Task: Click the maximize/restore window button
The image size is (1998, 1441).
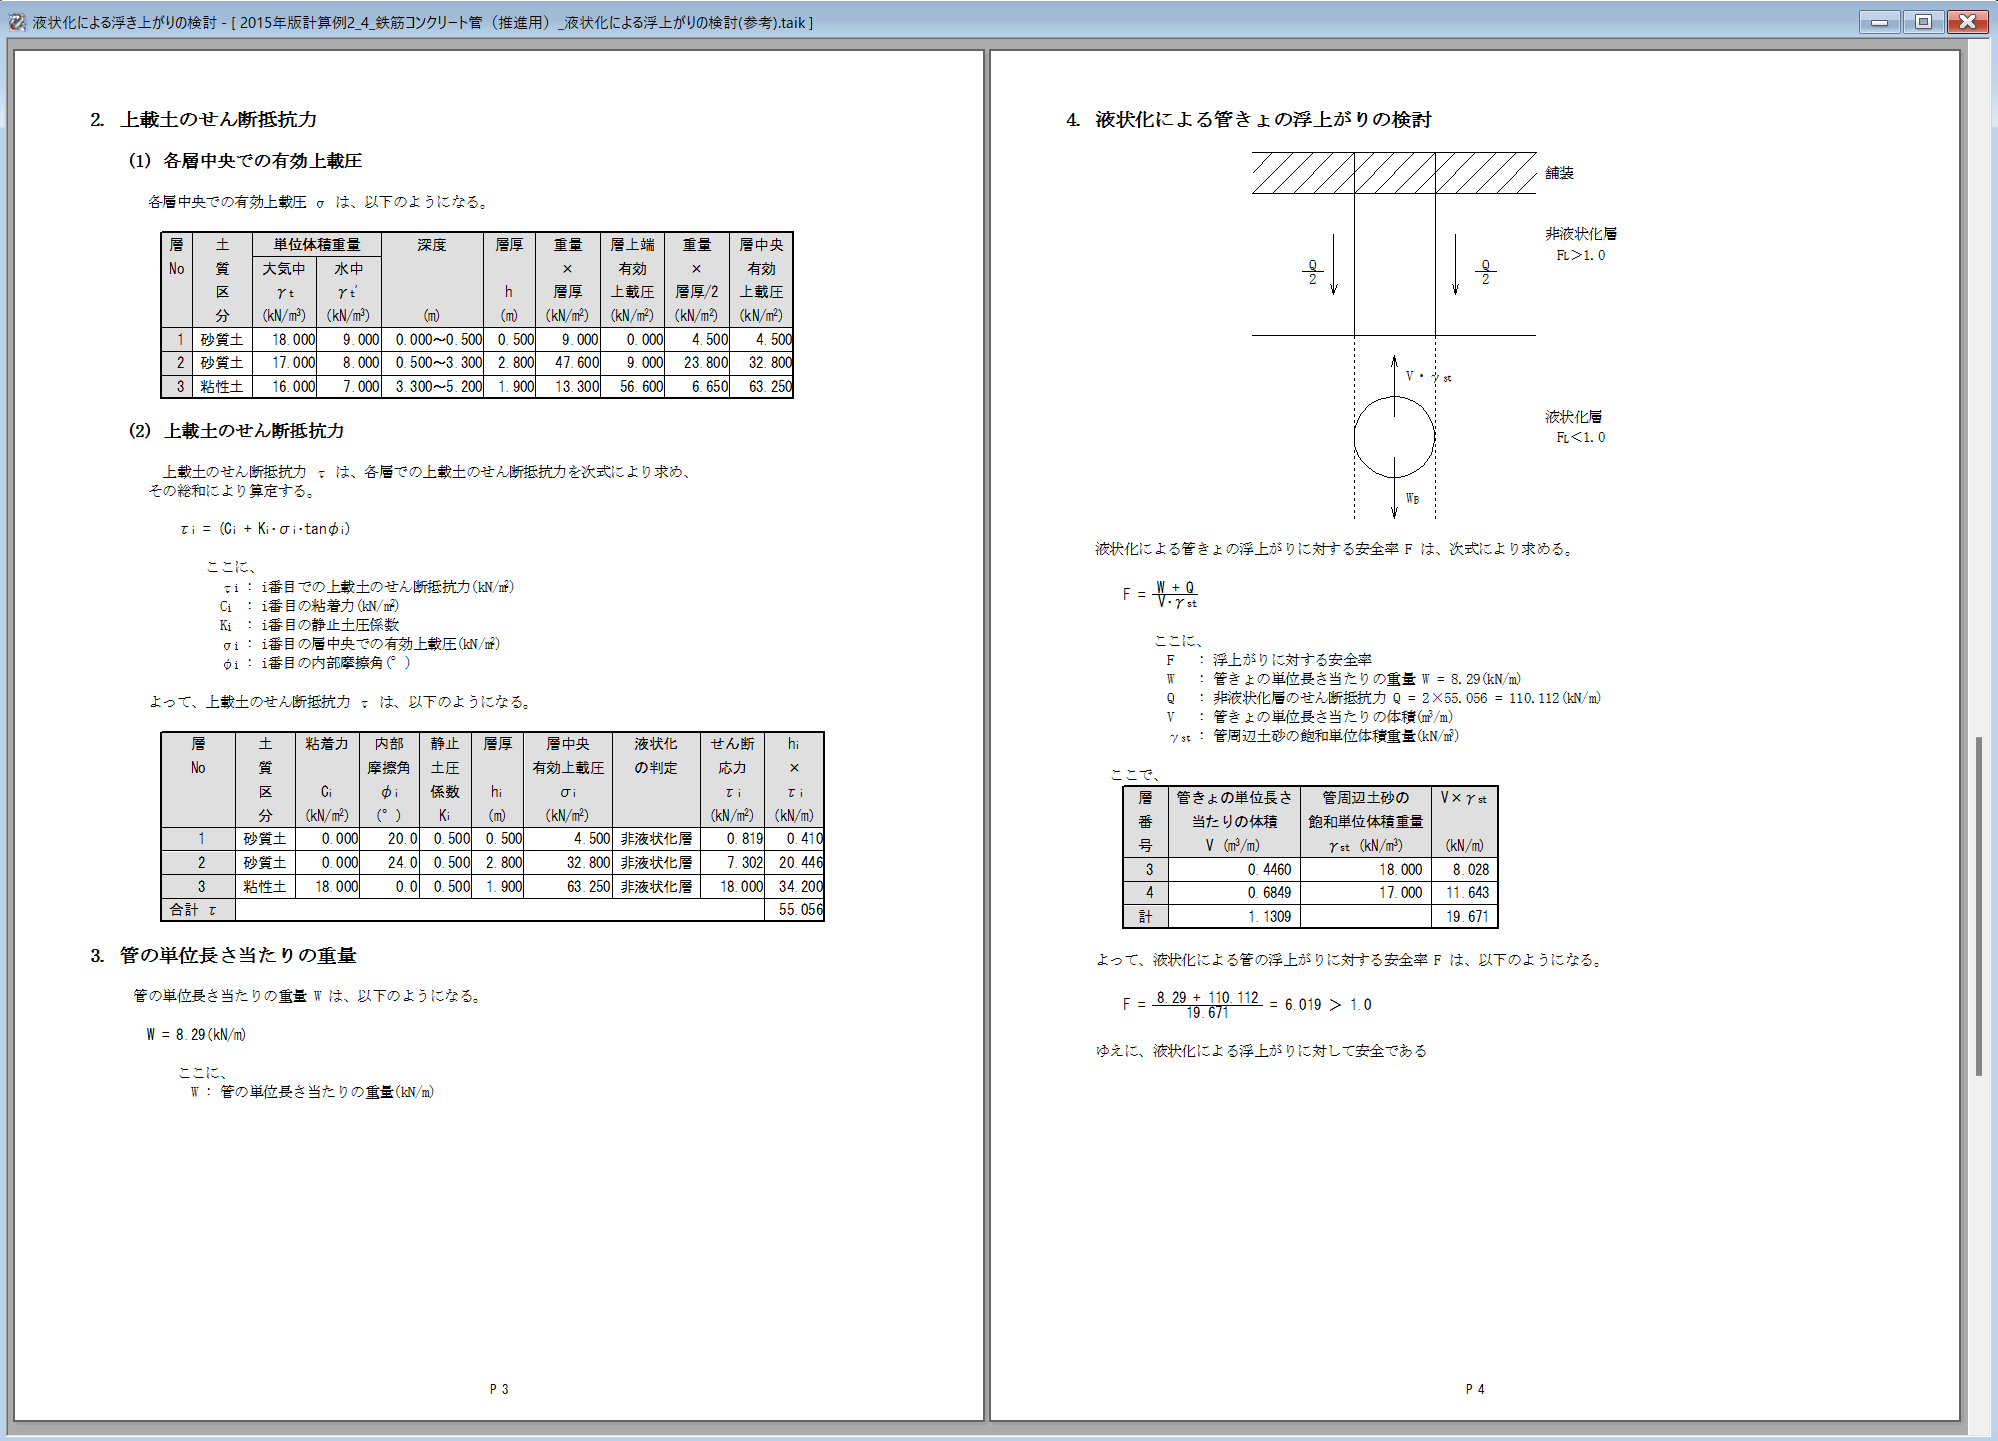Action: click(x=1923, y=21)
